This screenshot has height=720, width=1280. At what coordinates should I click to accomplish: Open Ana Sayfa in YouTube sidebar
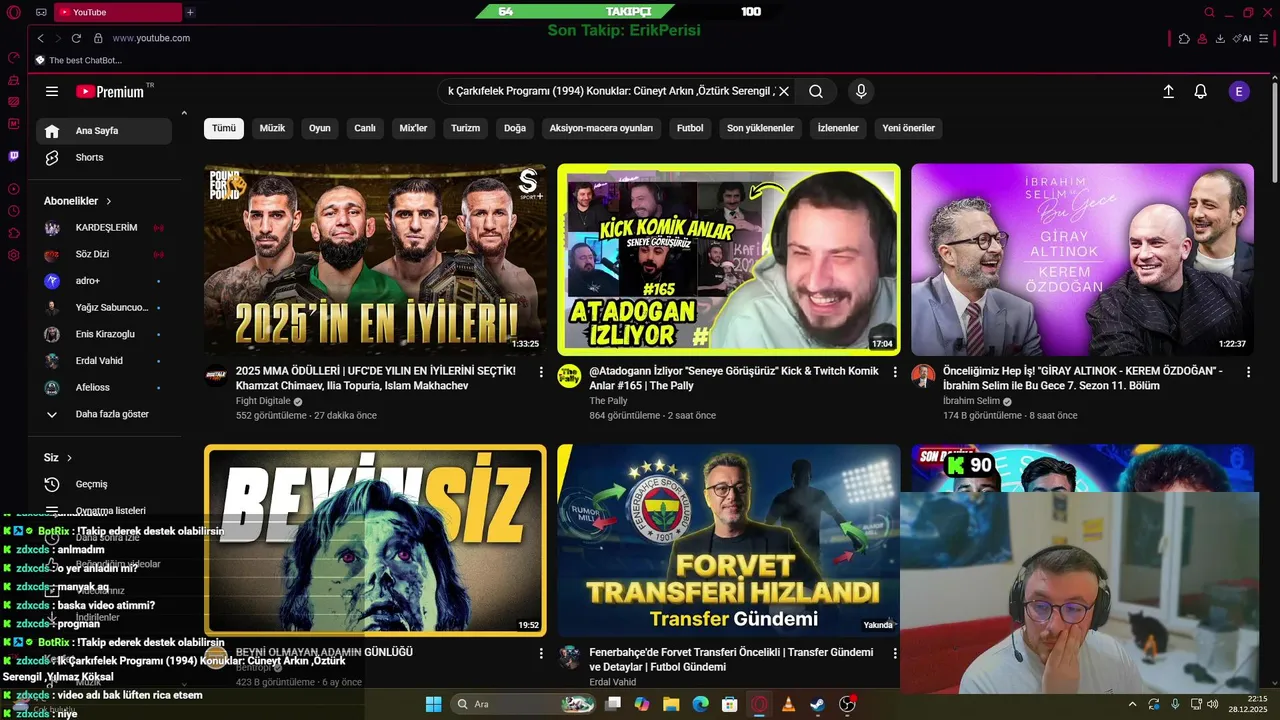104,131
